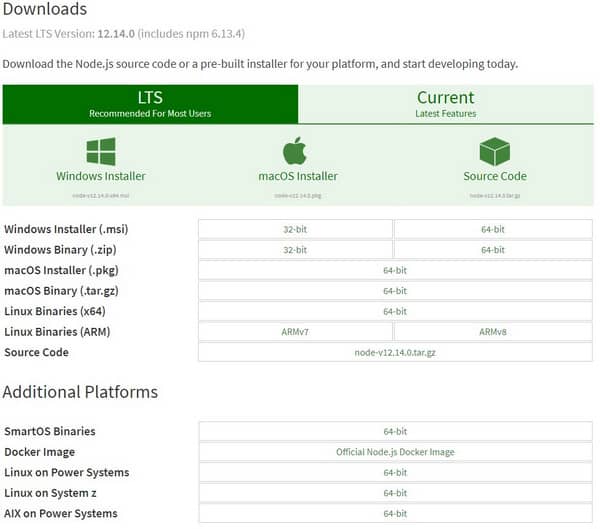Download 64-bit SmartOS Binaries
This screenshot has height=529, width=600.
(x=395, y=431)
